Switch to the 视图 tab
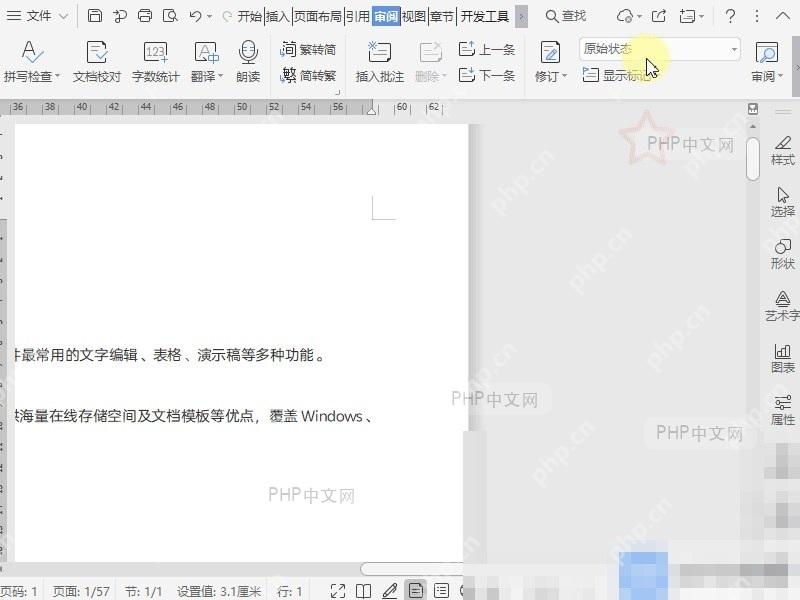800x600 pixels. click(414, 16)
